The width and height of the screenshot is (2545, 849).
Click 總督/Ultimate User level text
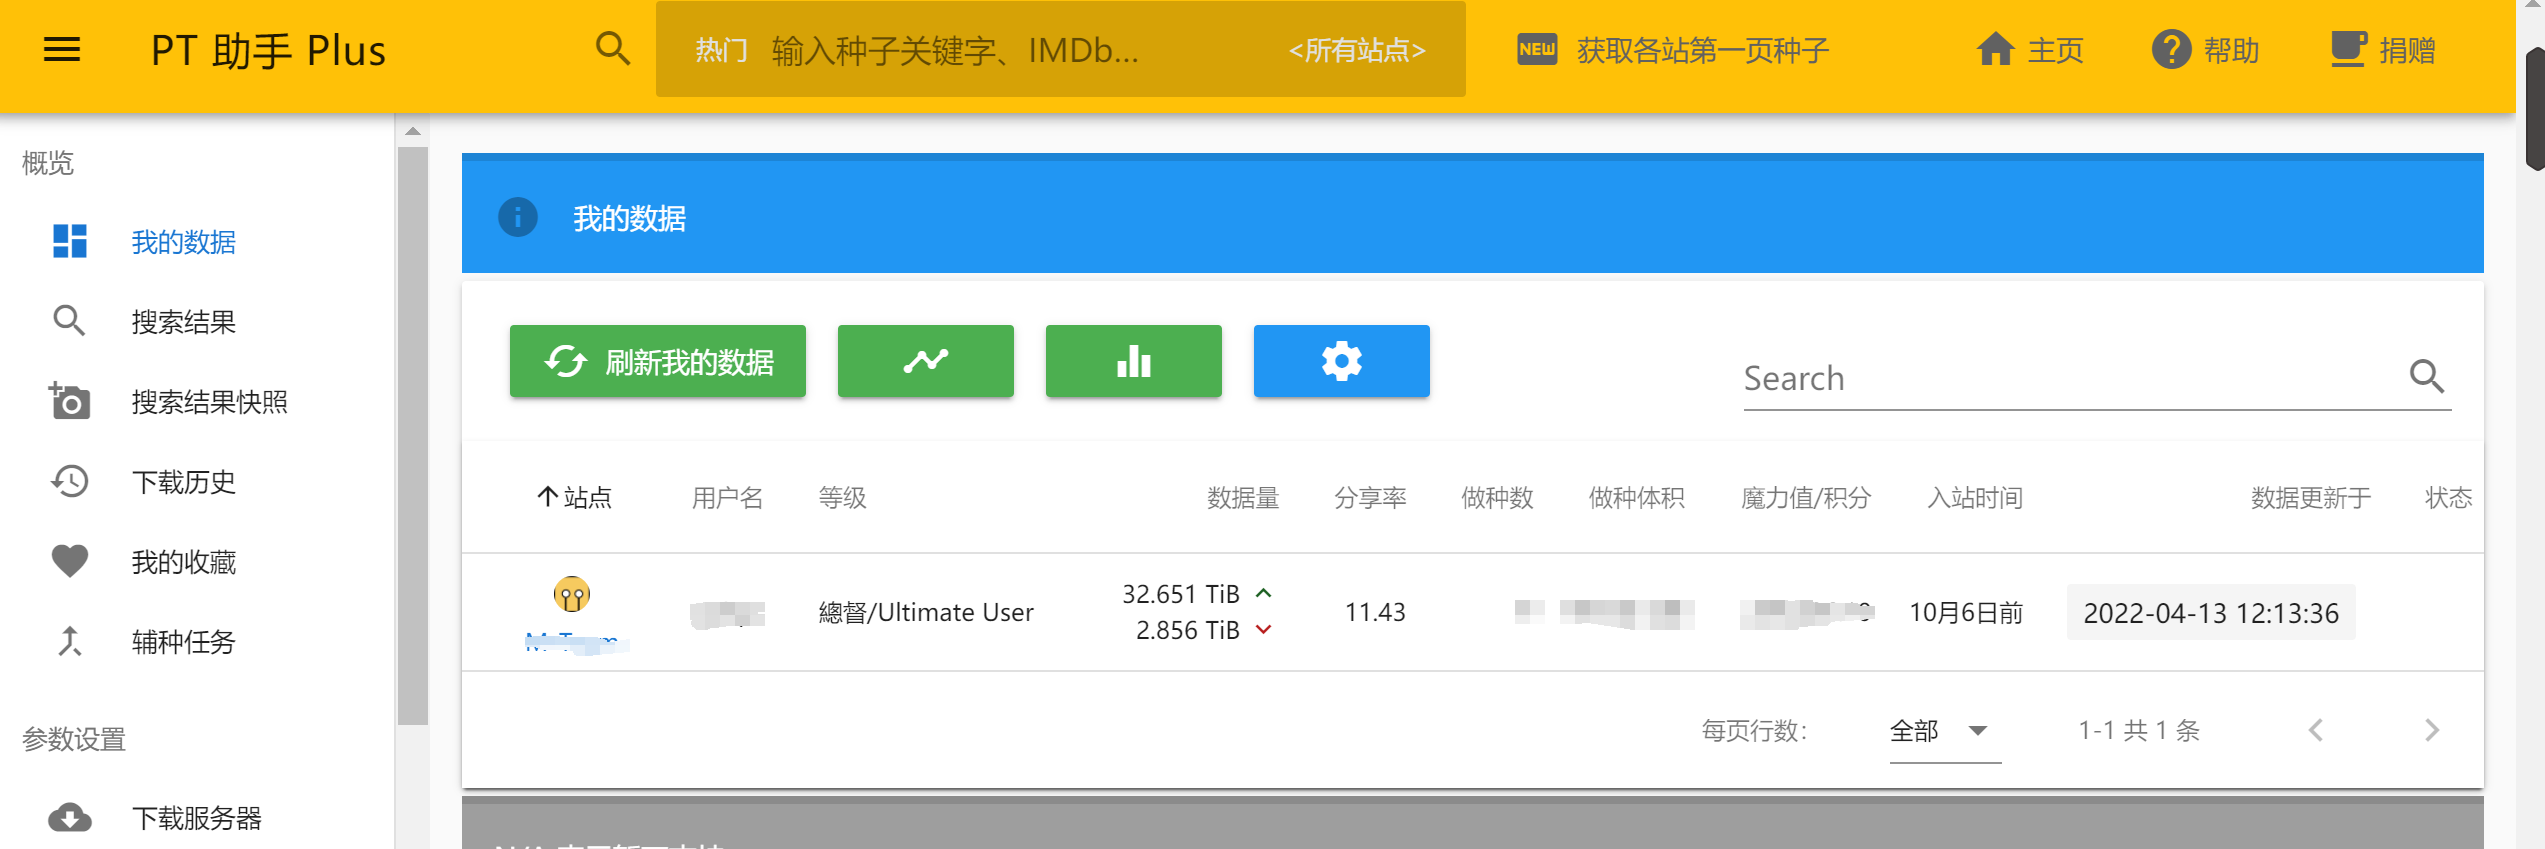click(926, 612)
